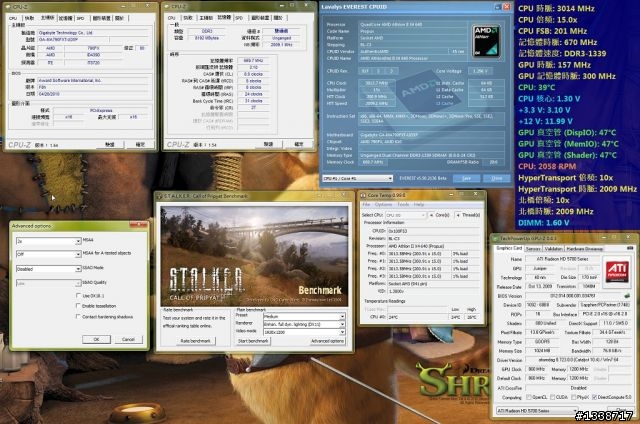The image size is (640, 424).
Task: Open Help menu in Core Temp
Action: 418,204
